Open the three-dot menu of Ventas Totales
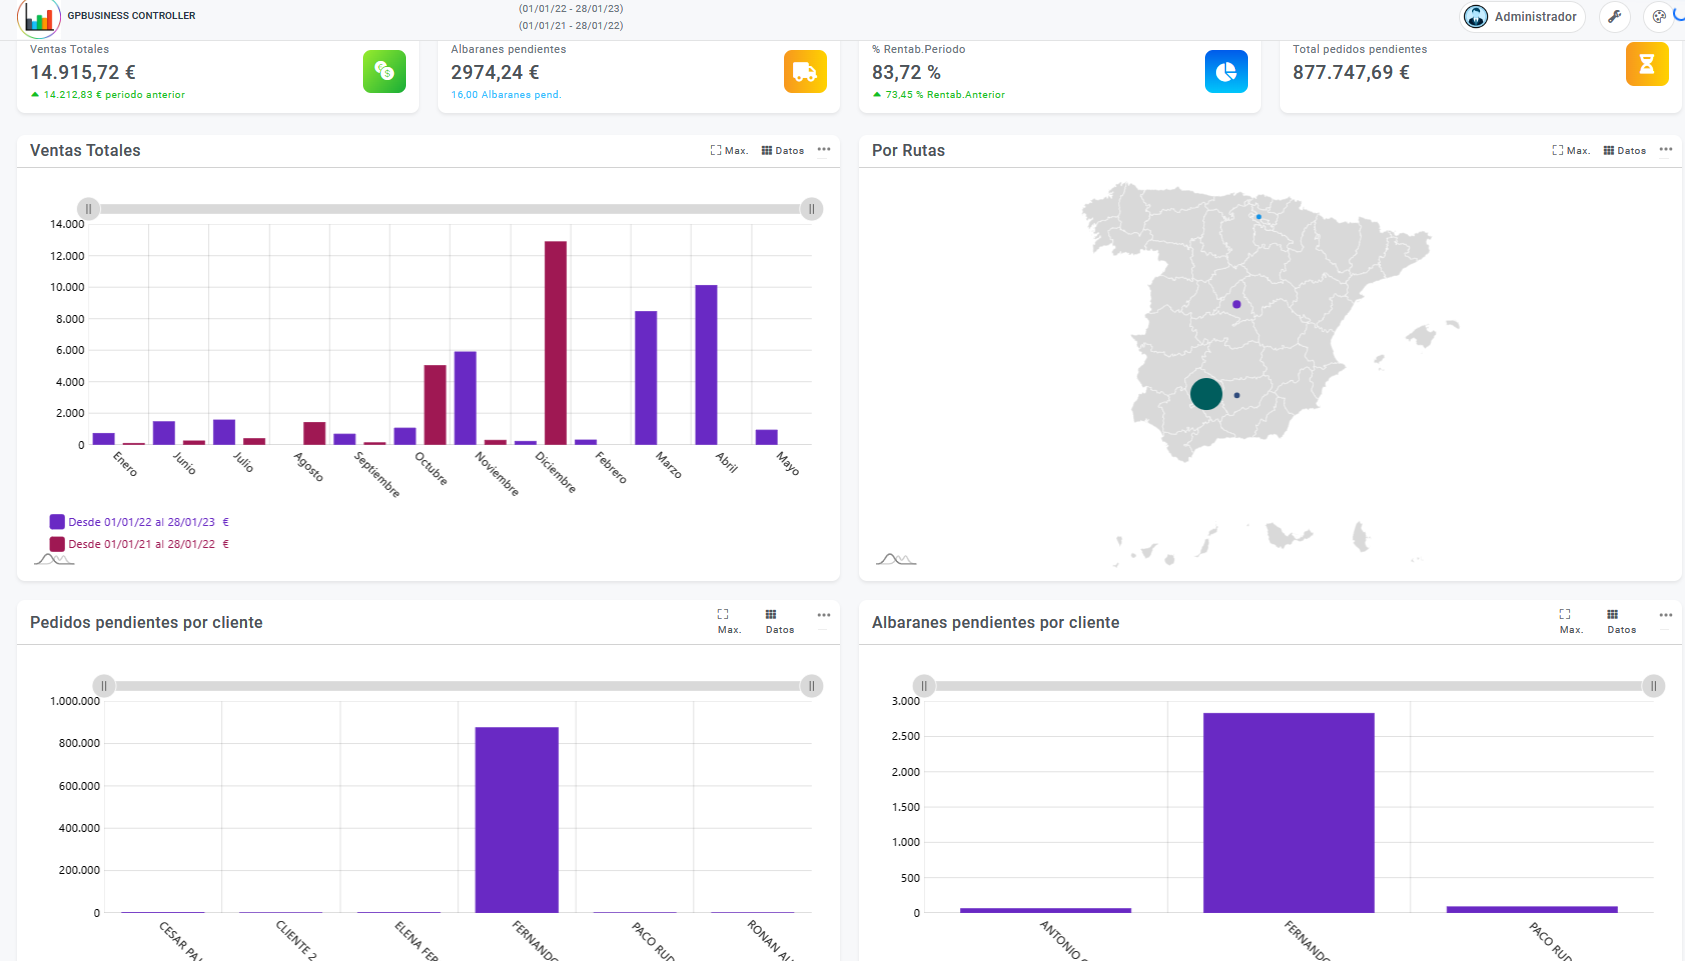Image resolution: width=1685 pixels, height=961 pixels. (824, 150)
